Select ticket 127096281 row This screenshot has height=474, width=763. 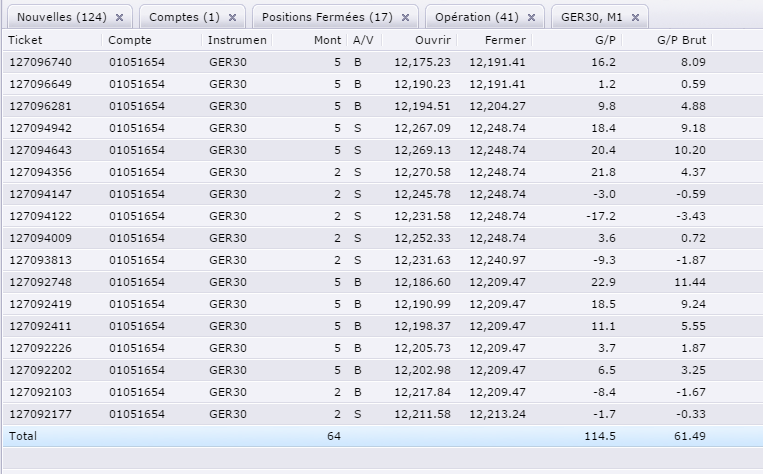[383, 106]
